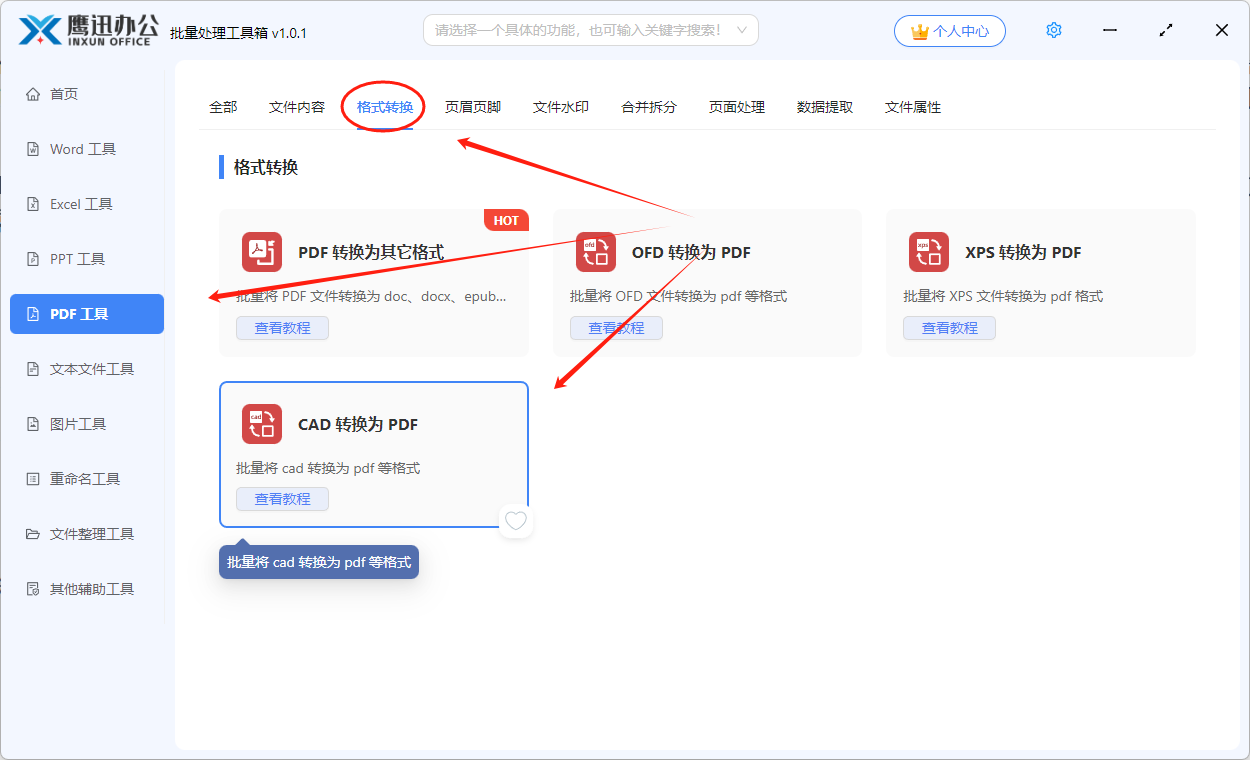This screenshot has height=760, width=1250.
Task: Click the PDF to other formats icon
Action: (262, 252)
